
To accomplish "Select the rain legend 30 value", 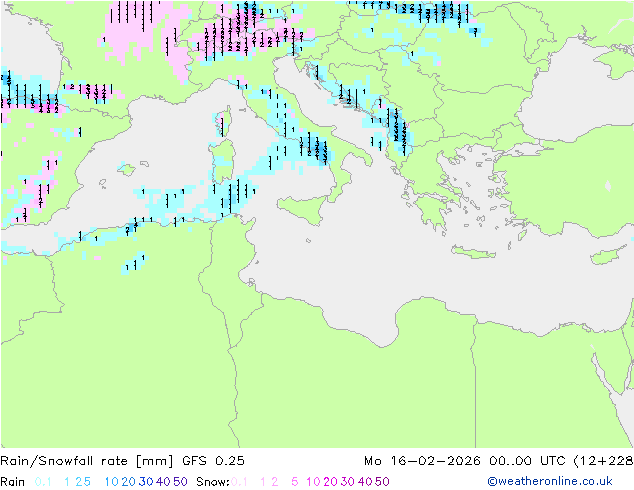I will pos(146,482).
